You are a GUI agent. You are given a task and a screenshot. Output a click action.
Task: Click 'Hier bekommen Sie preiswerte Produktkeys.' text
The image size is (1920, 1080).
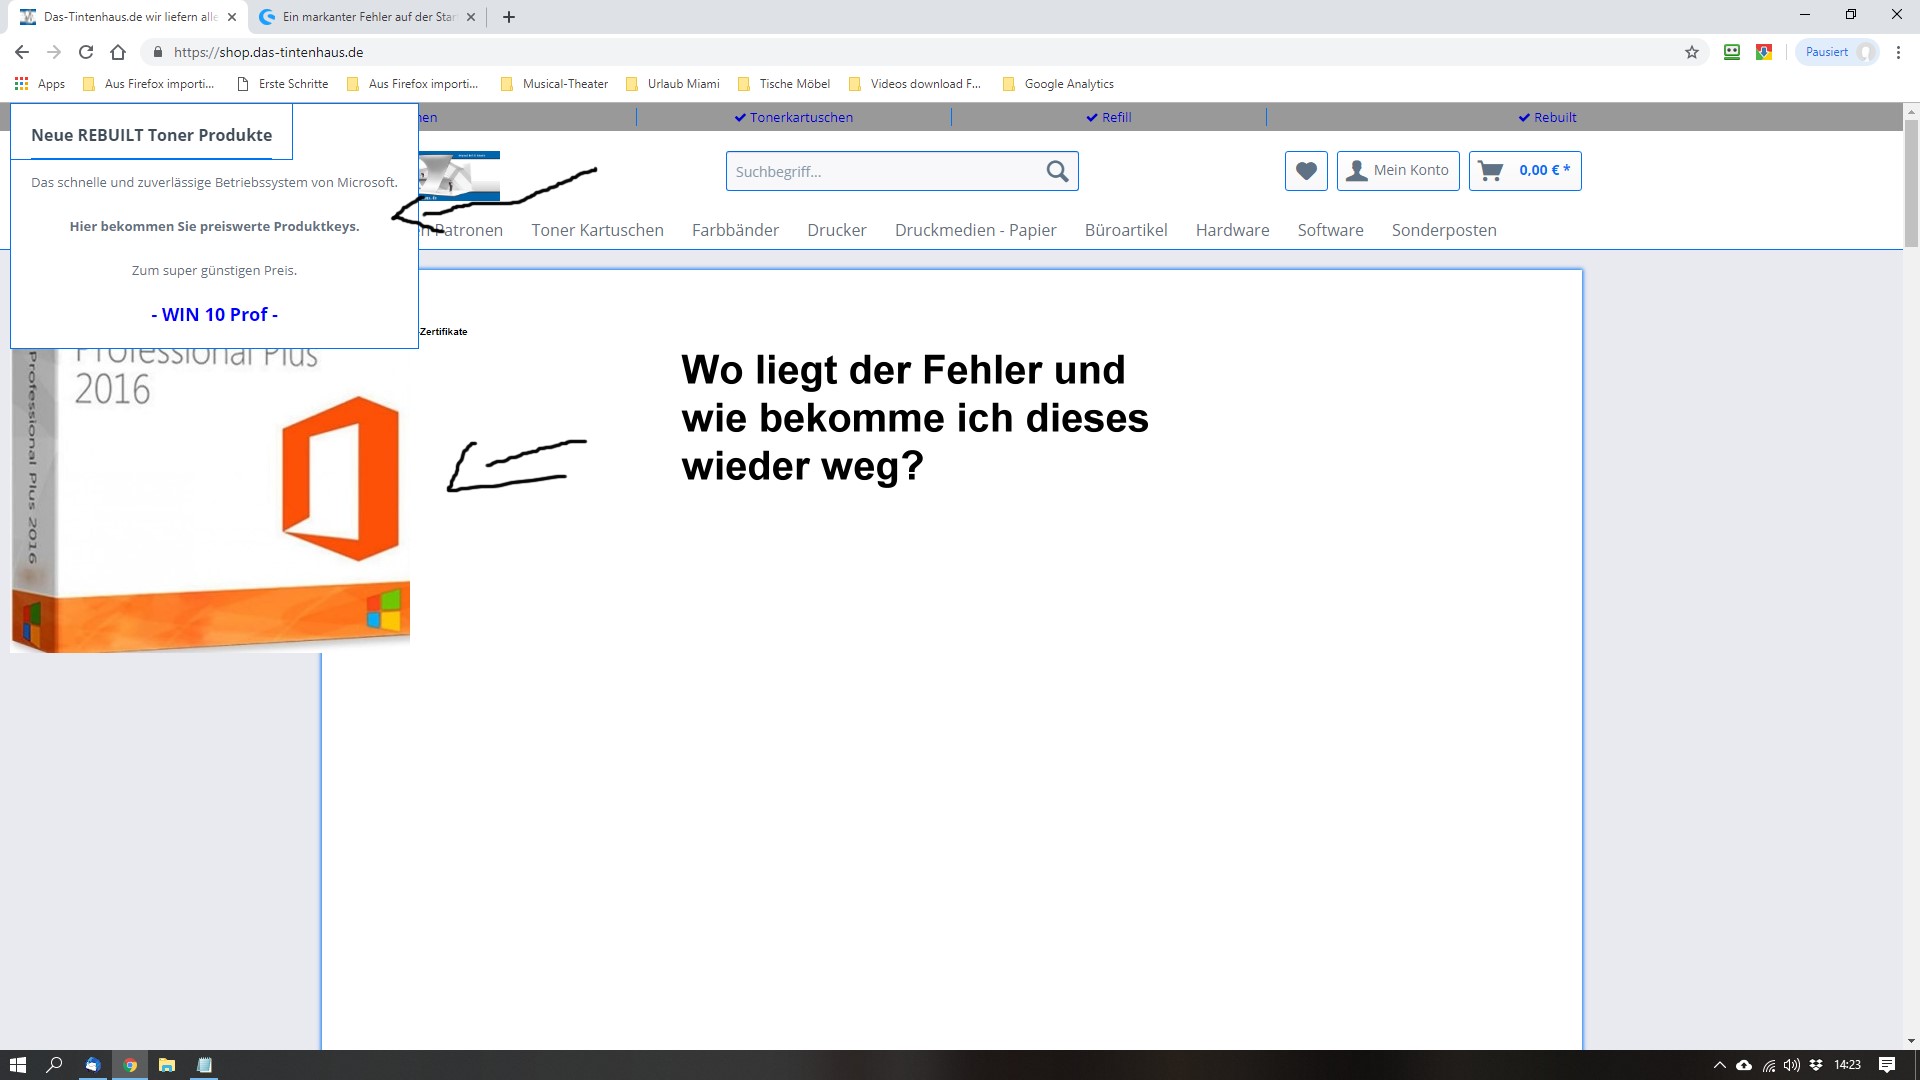214,226
